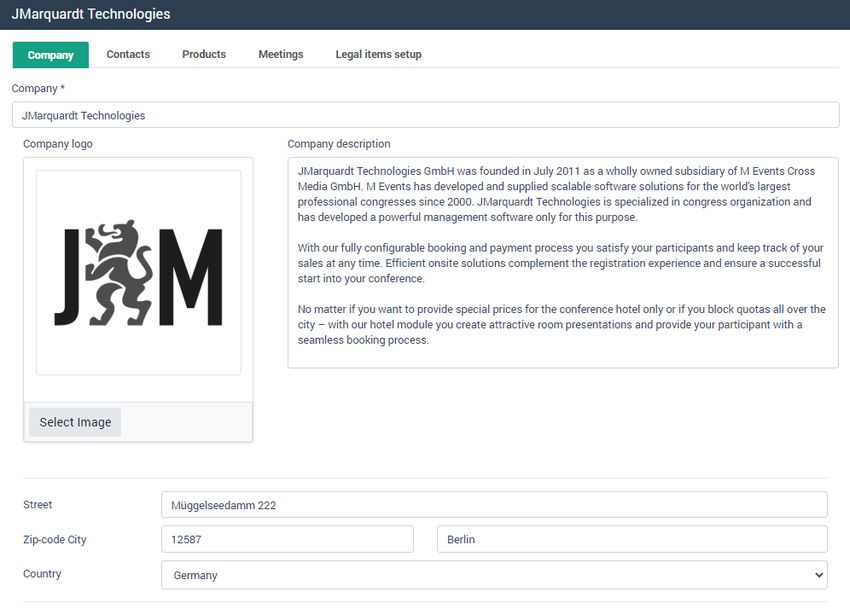
Task: Focus the Company name input field
Action: (426, 115)
